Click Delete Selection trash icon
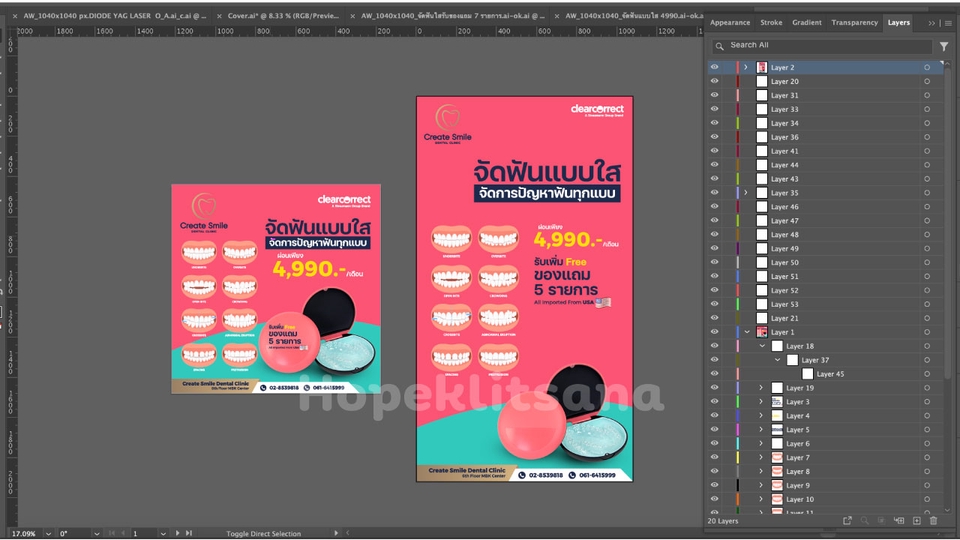Screen dimensions: 960x540 point(934,520)
